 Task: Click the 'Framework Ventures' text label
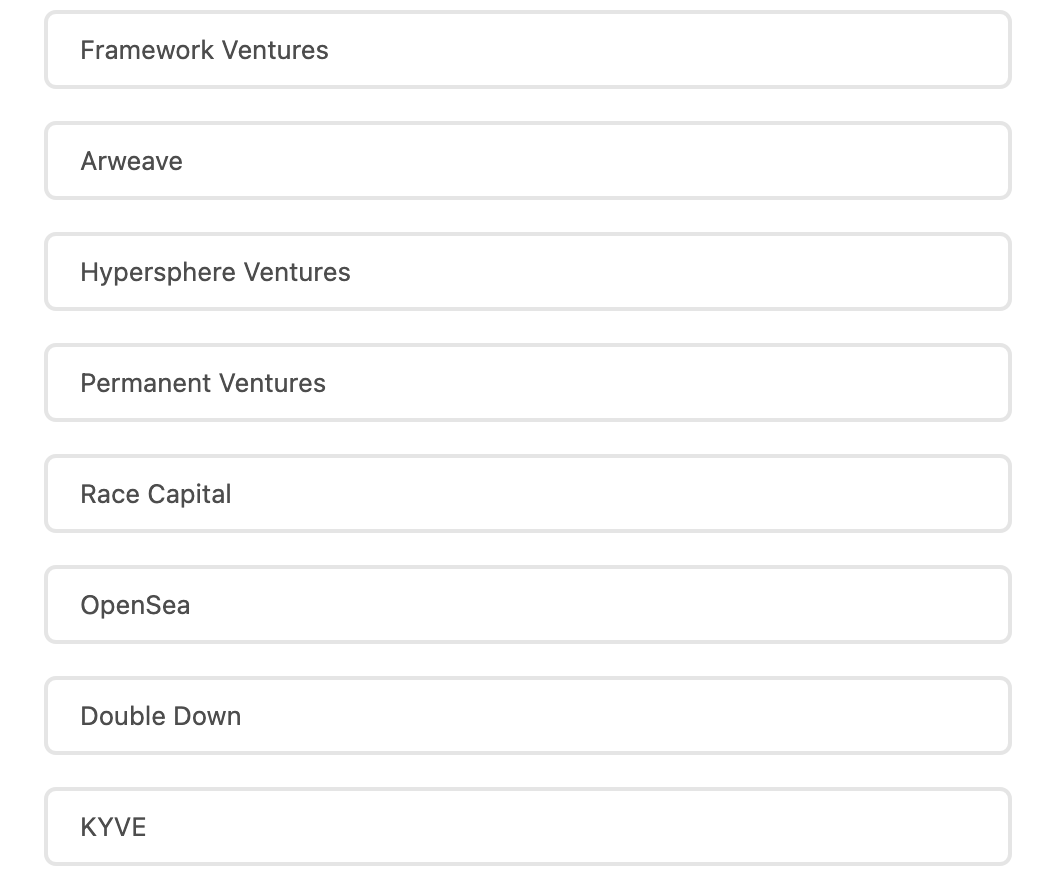tap(204, 50)
